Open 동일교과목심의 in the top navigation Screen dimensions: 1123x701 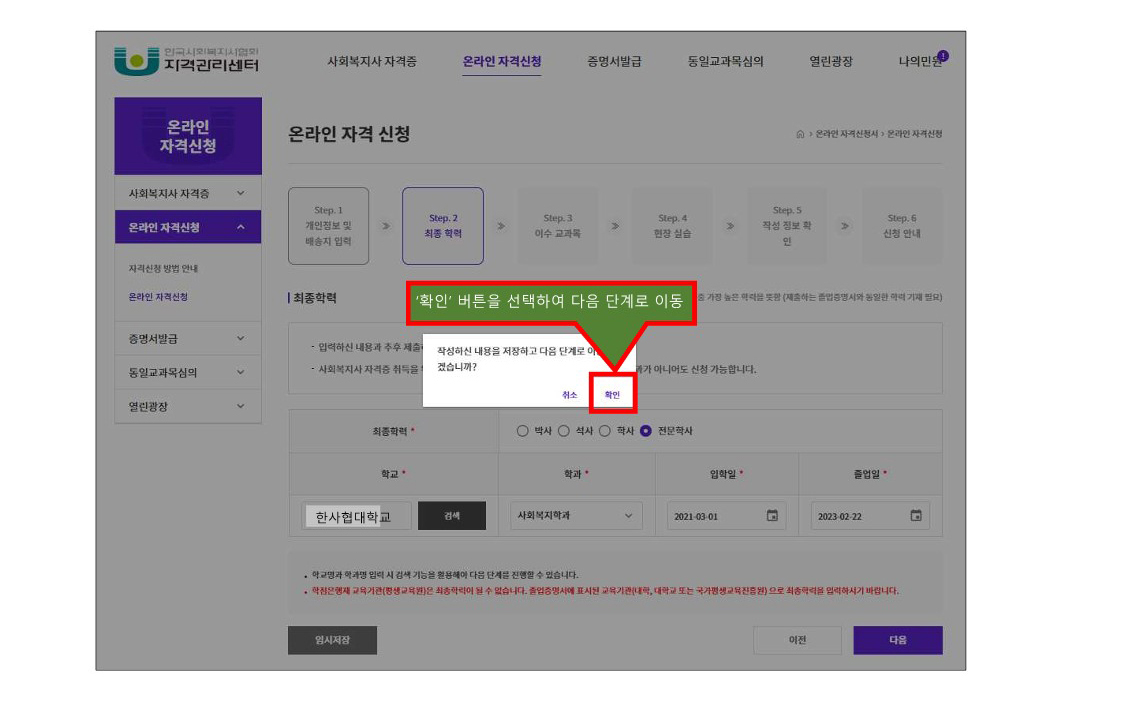click(726, 62)
